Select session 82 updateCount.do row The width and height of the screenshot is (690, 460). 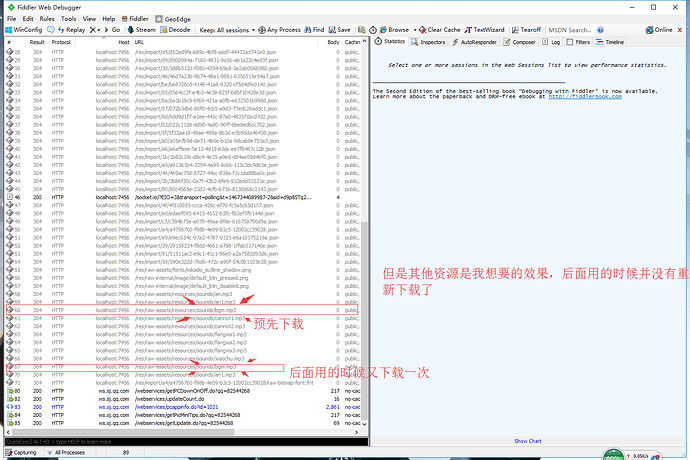pos(183,399)
